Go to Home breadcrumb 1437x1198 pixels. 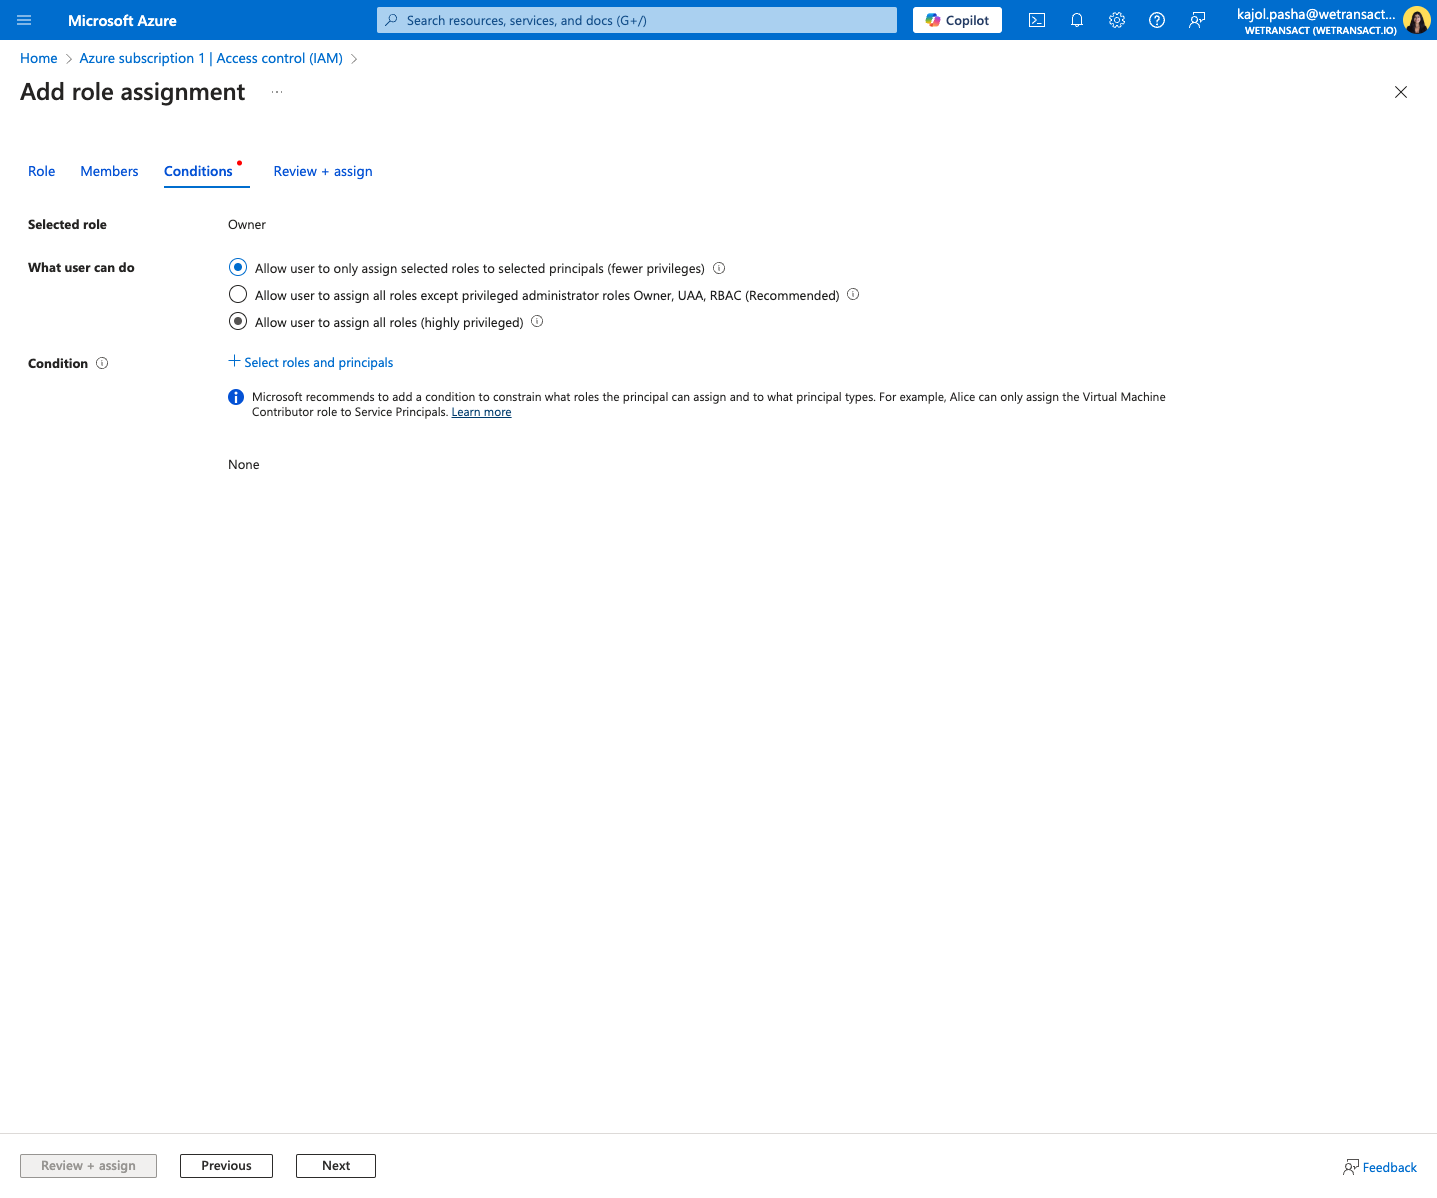(39, 58)
